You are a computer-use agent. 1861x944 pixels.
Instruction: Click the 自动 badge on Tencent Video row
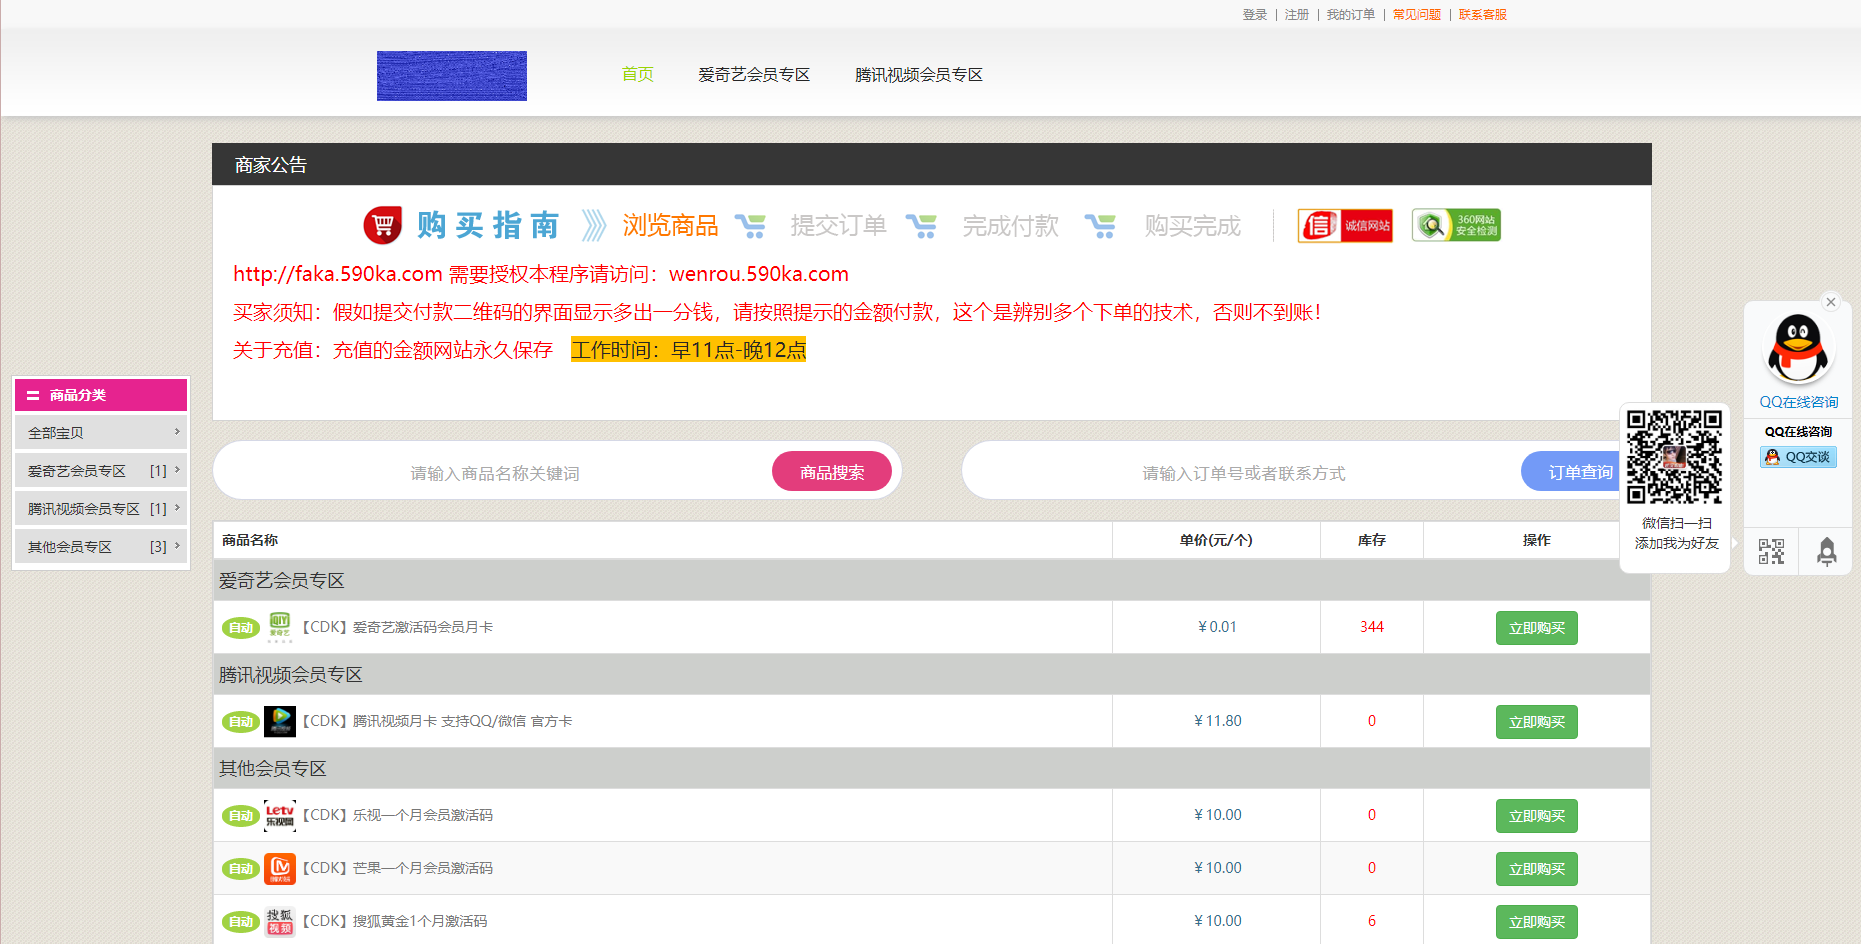point(241,722)
